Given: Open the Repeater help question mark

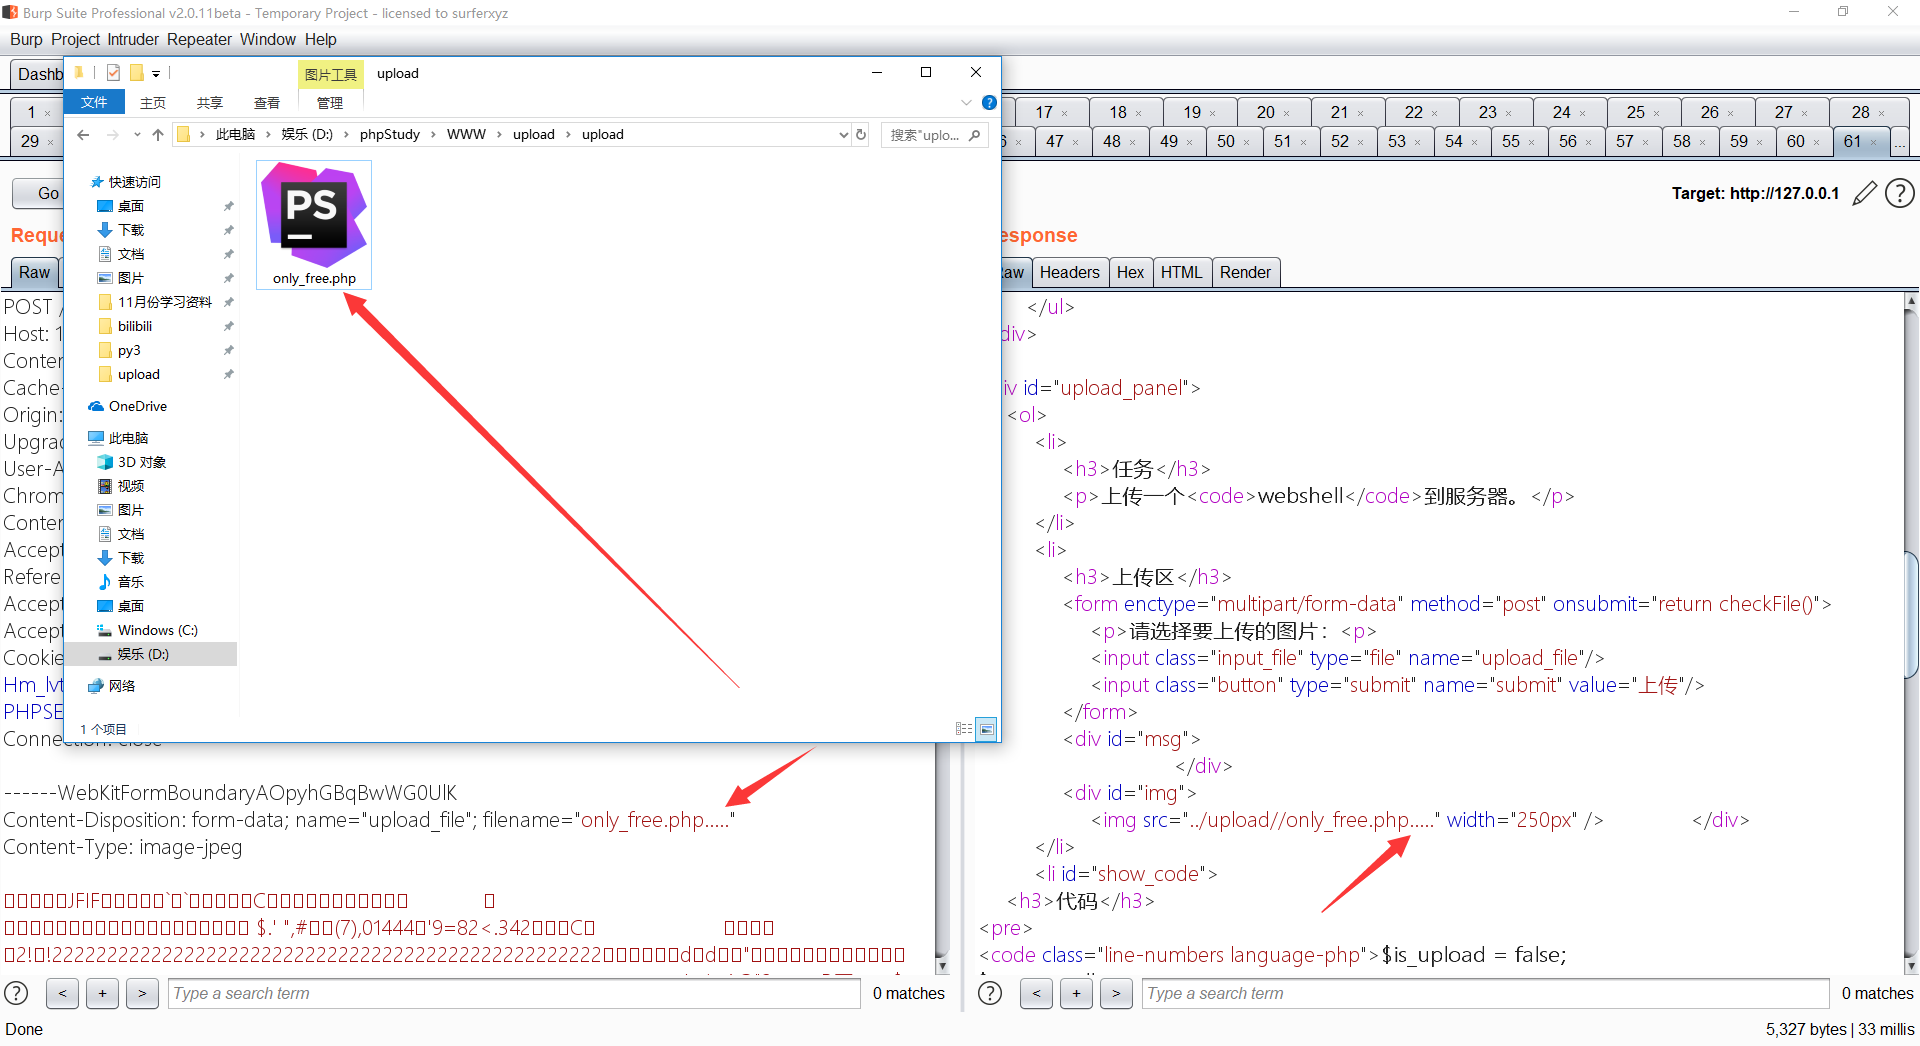Looking at the screenshot, I should 1899,193.
